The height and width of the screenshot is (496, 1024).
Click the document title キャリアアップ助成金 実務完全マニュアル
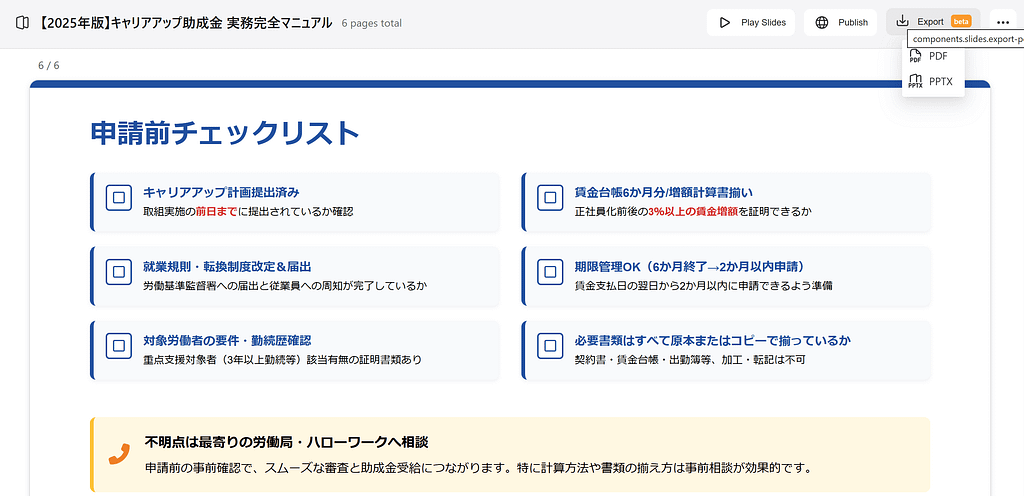(185, 22)
